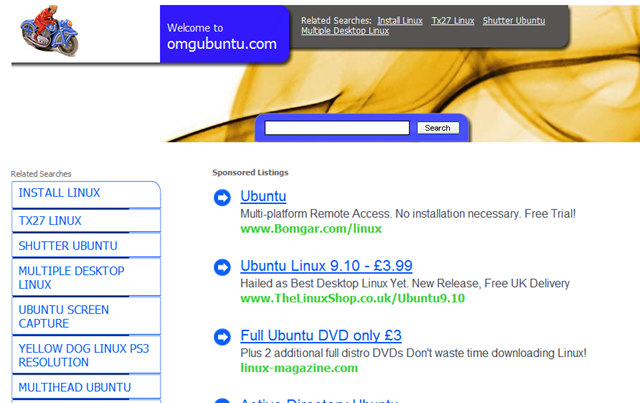Select MULTIHEAD UBUNTU in the sidebar
This screenshot has width=640, height=403.
point(86,387)
